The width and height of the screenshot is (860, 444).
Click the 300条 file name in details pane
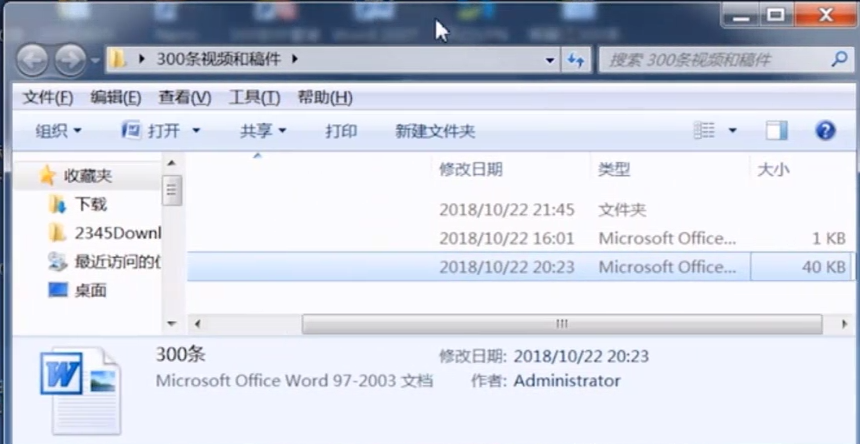(181, 355)
